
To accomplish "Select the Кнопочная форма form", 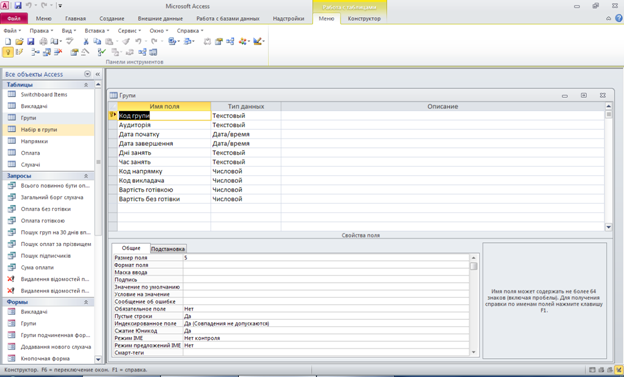I will (x=49, y=358).
